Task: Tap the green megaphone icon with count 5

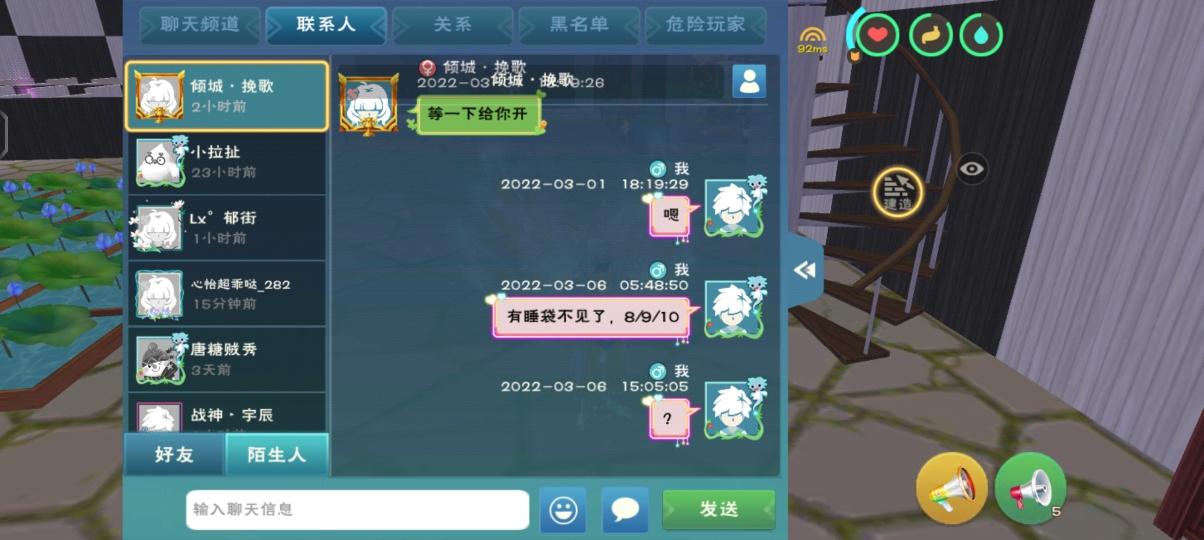Action: (x=1030, y=489)
